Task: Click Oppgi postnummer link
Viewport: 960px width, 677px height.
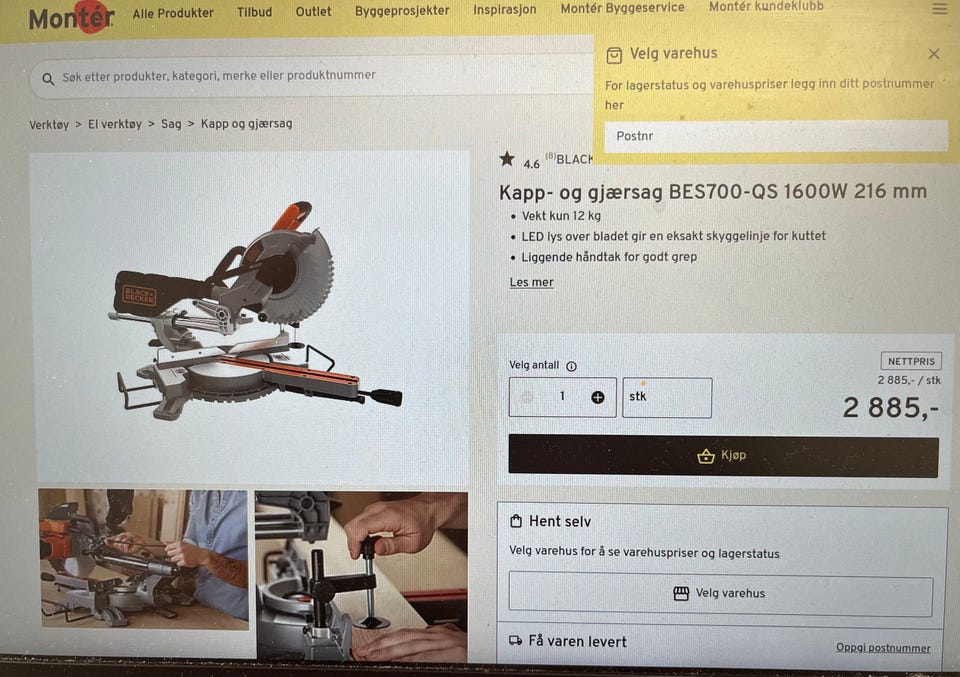Action: [x=883, y=648]
